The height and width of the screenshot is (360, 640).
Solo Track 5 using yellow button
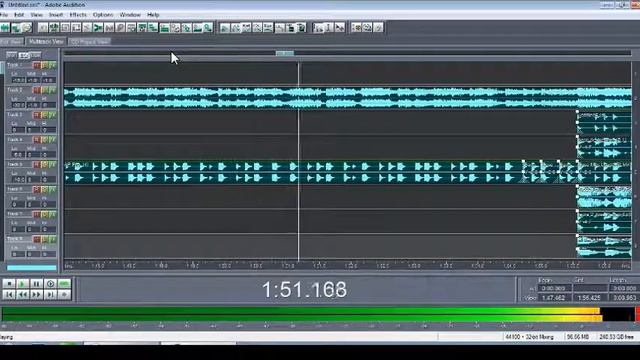(44, 165)
